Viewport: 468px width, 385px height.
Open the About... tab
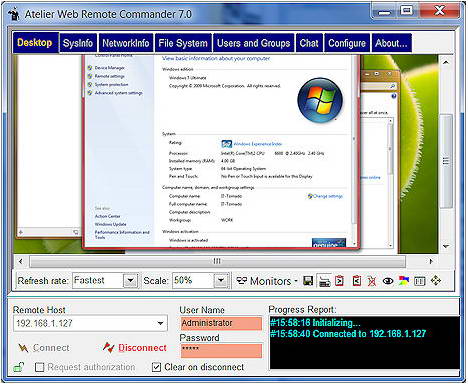point(391,43)
